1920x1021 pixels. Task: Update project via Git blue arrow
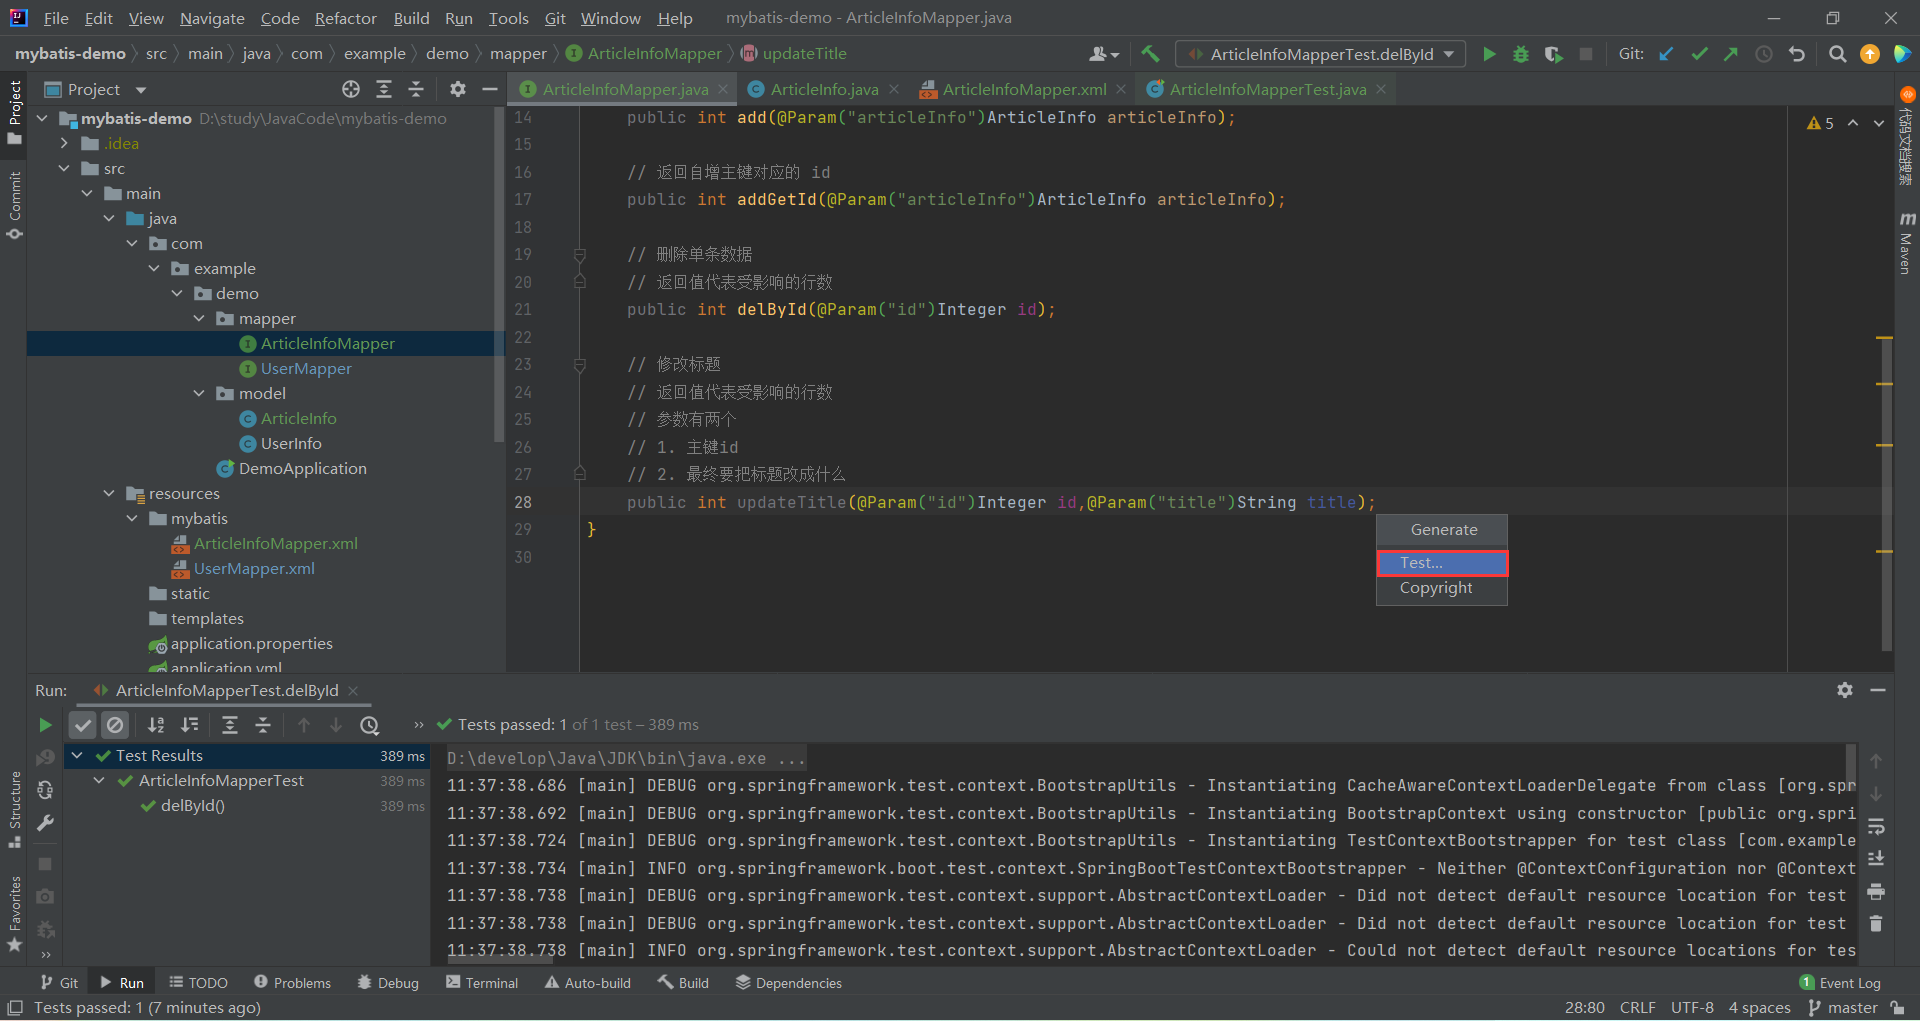[x=1666, y=54]
